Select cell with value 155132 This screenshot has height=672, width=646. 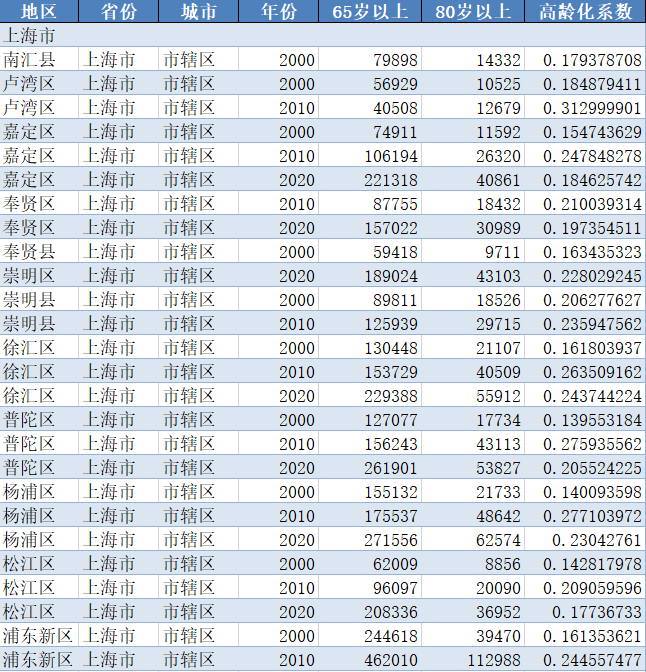[370, 491]
